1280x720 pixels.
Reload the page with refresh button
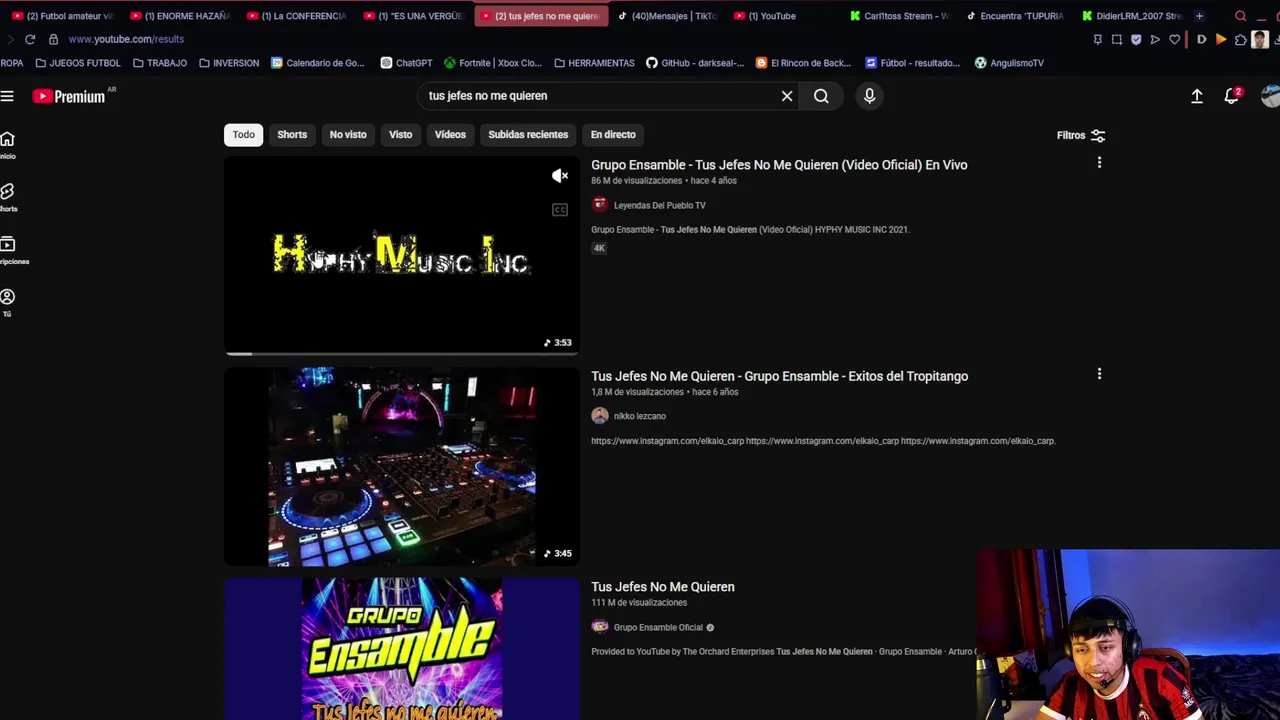tap(30, 39)
